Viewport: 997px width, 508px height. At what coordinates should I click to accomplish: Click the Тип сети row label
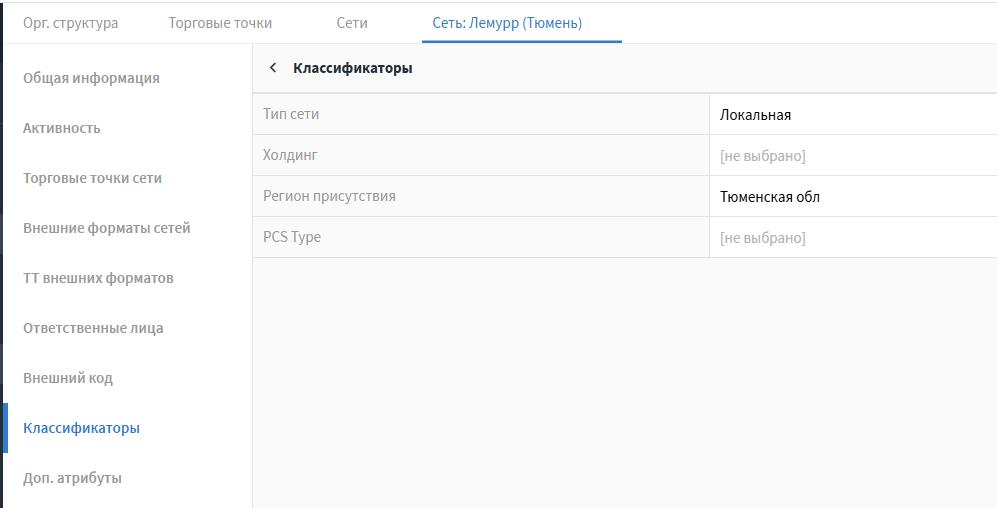291,114
